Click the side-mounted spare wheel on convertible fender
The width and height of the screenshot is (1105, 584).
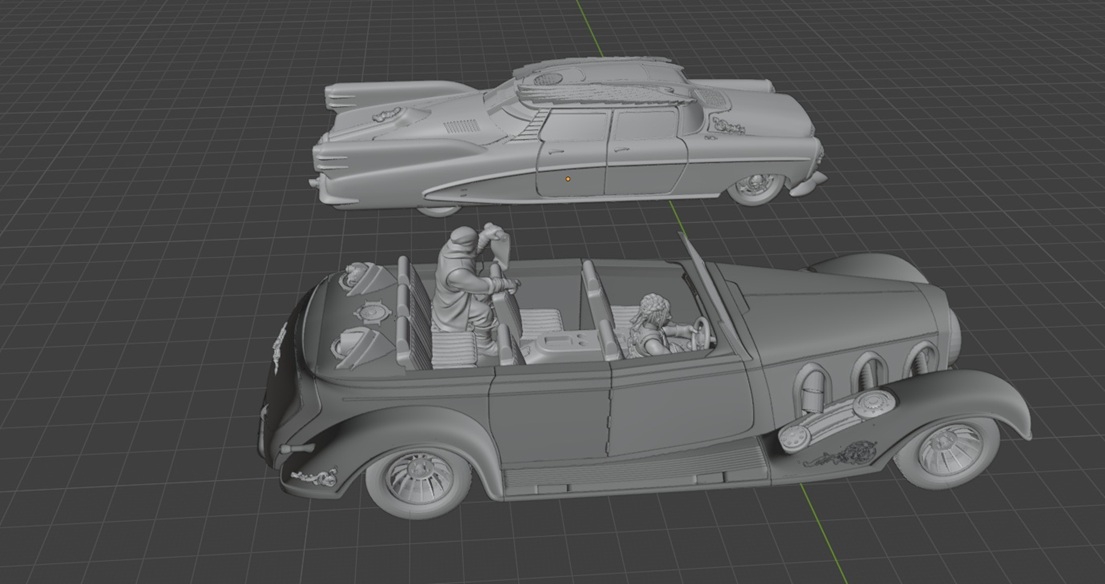tap(837, 420)
